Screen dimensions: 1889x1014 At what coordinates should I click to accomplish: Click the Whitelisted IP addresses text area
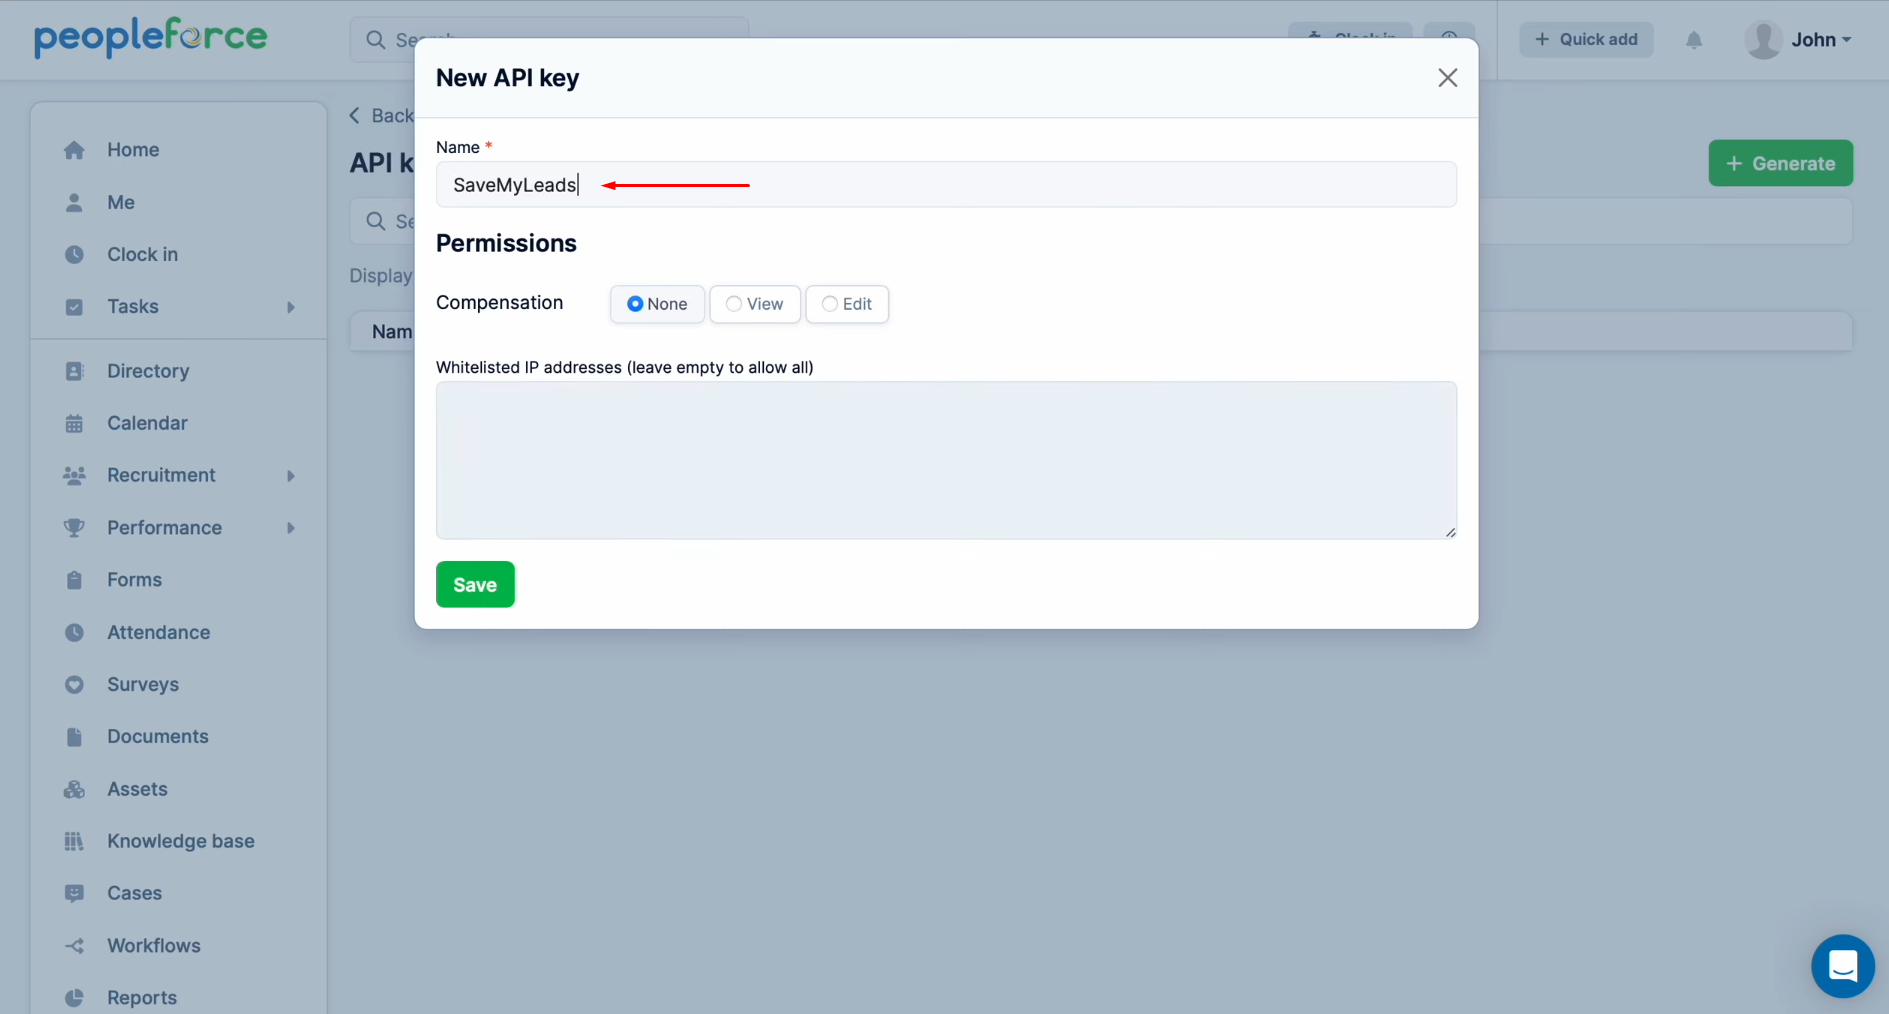click(x=945, y=460)
